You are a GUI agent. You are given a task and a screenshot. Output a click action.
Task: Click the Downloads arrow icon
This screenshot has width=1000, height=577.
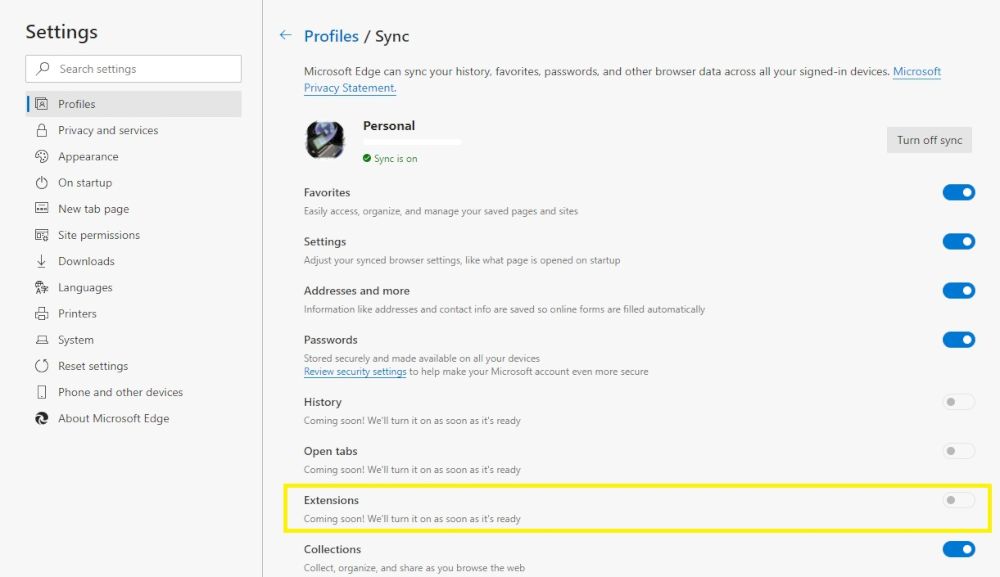41,261
